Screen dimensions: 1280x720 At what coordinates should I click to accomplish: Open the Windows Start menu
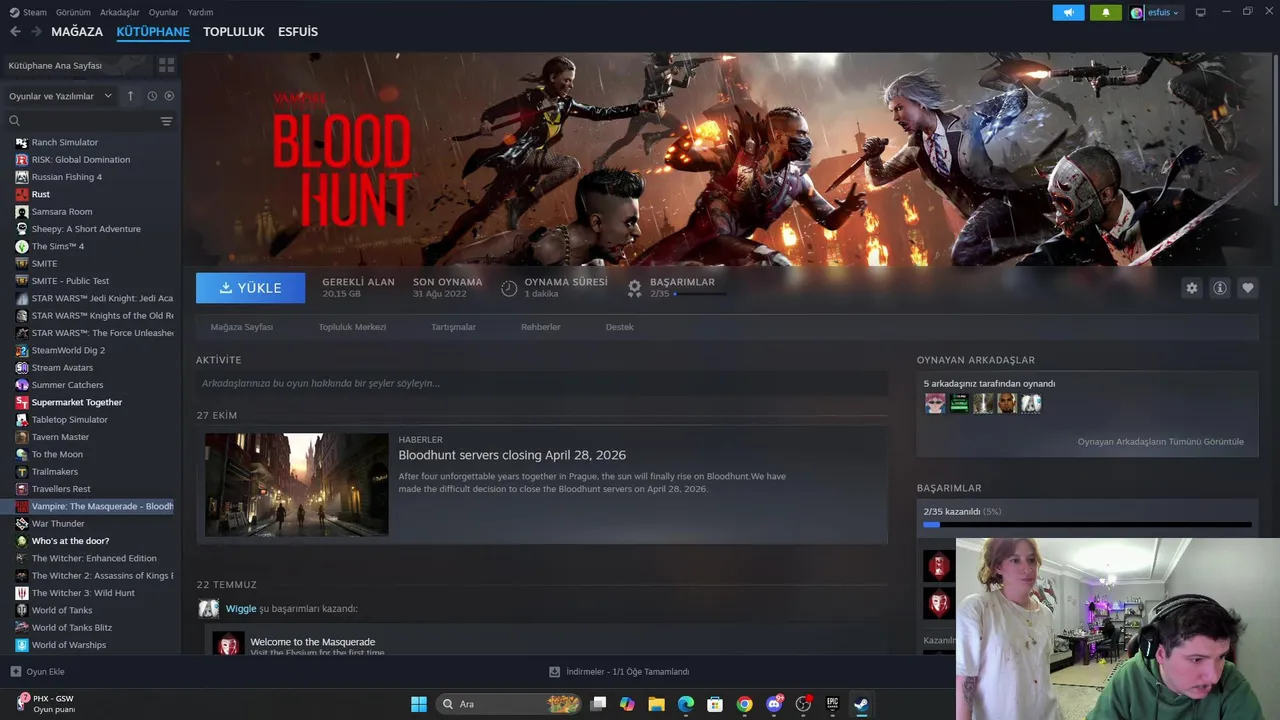[419, 704]
